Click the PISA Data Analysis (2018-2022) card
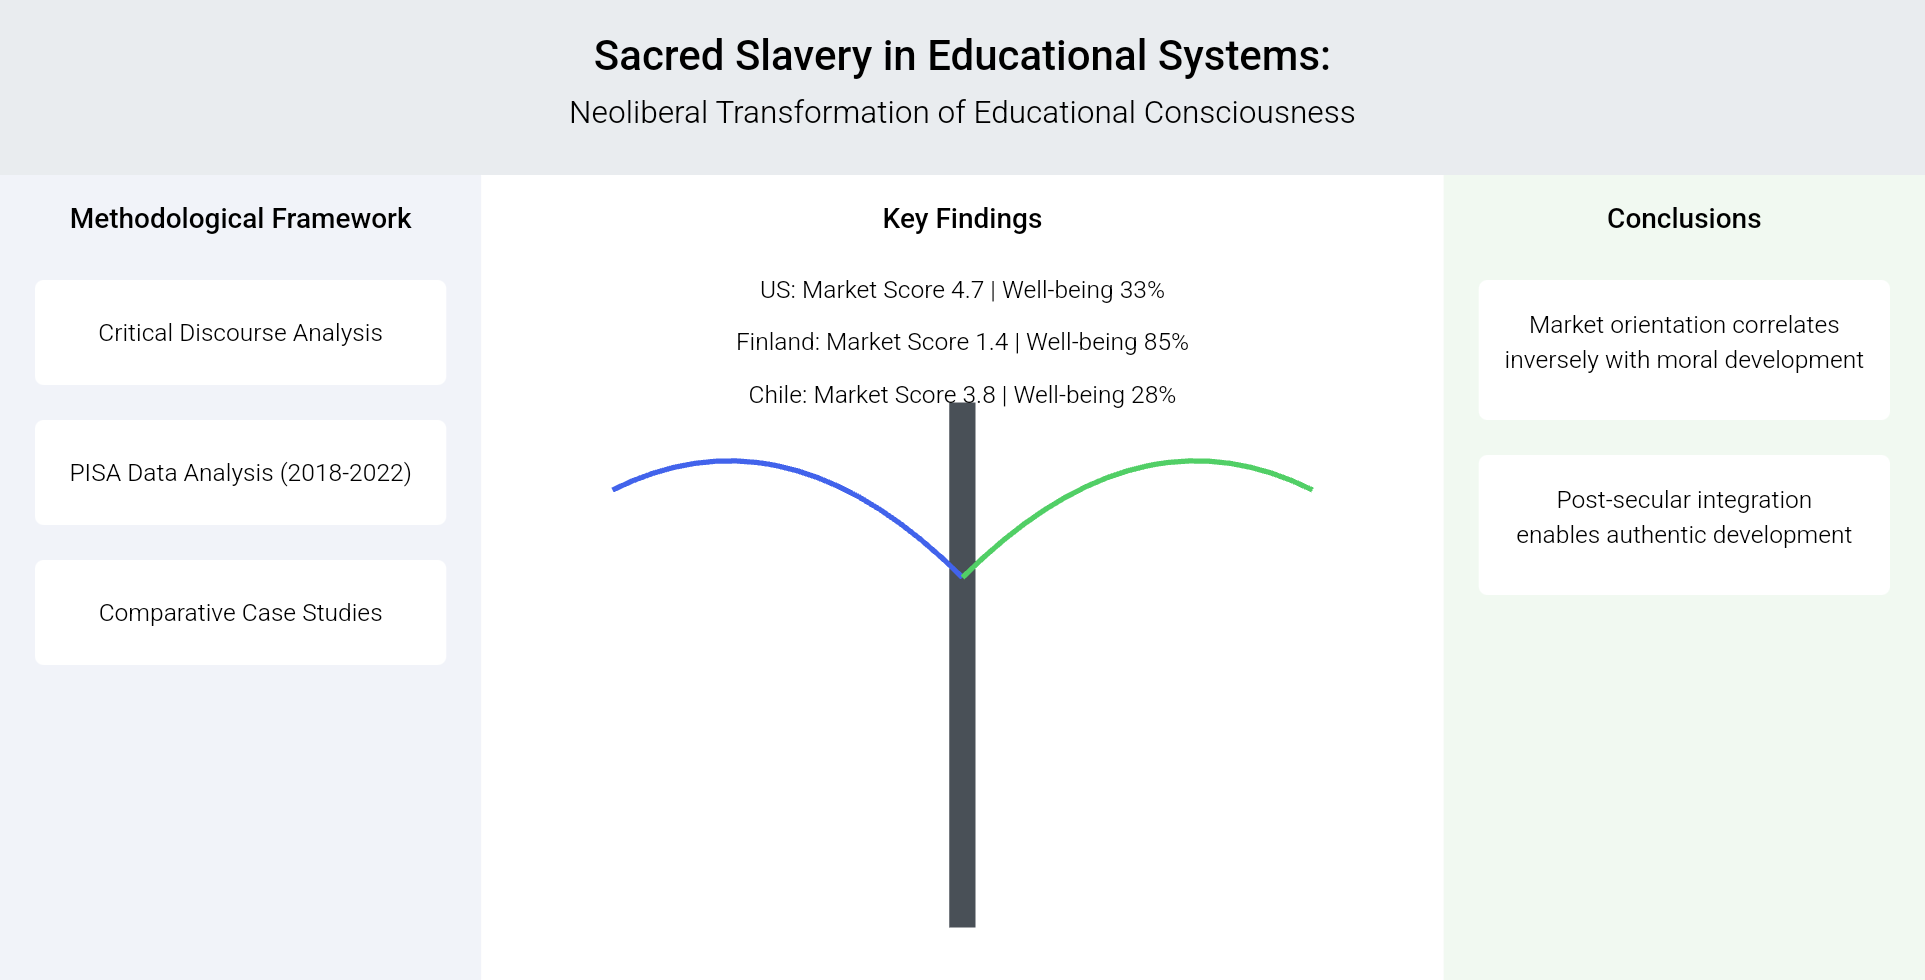The height and width of the screenshot is (980, 1925). point(240,472)
